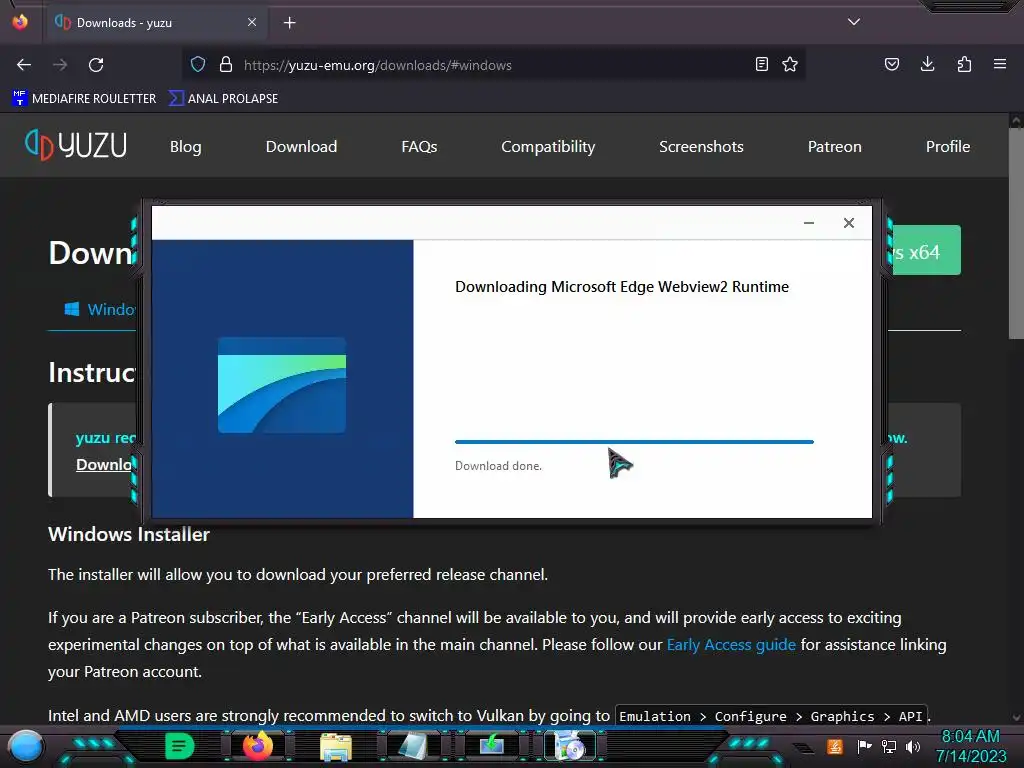Open the Download nav item

(x=301, y=147)
